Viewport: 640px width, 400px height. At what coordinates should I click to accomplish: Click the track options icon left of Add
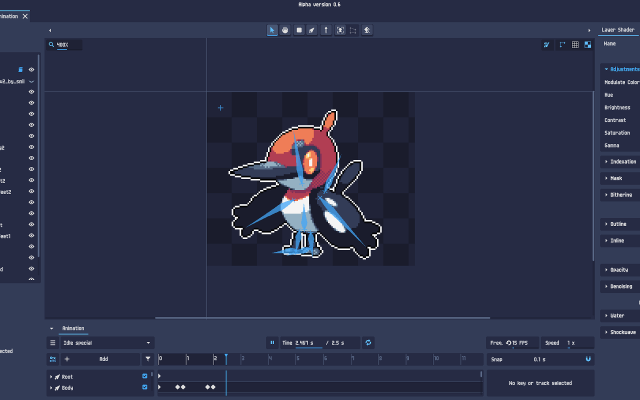point(53,359)
